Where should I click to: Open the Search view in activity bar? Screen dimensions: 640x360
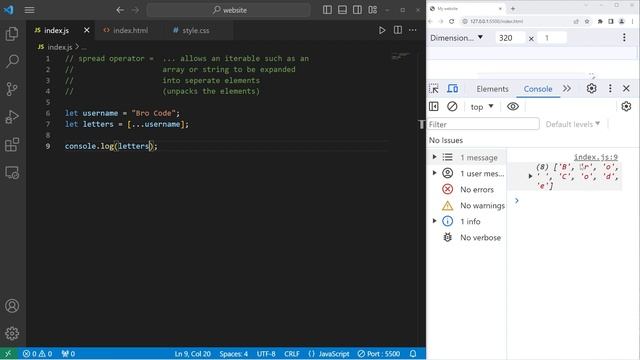click(12, 61)
